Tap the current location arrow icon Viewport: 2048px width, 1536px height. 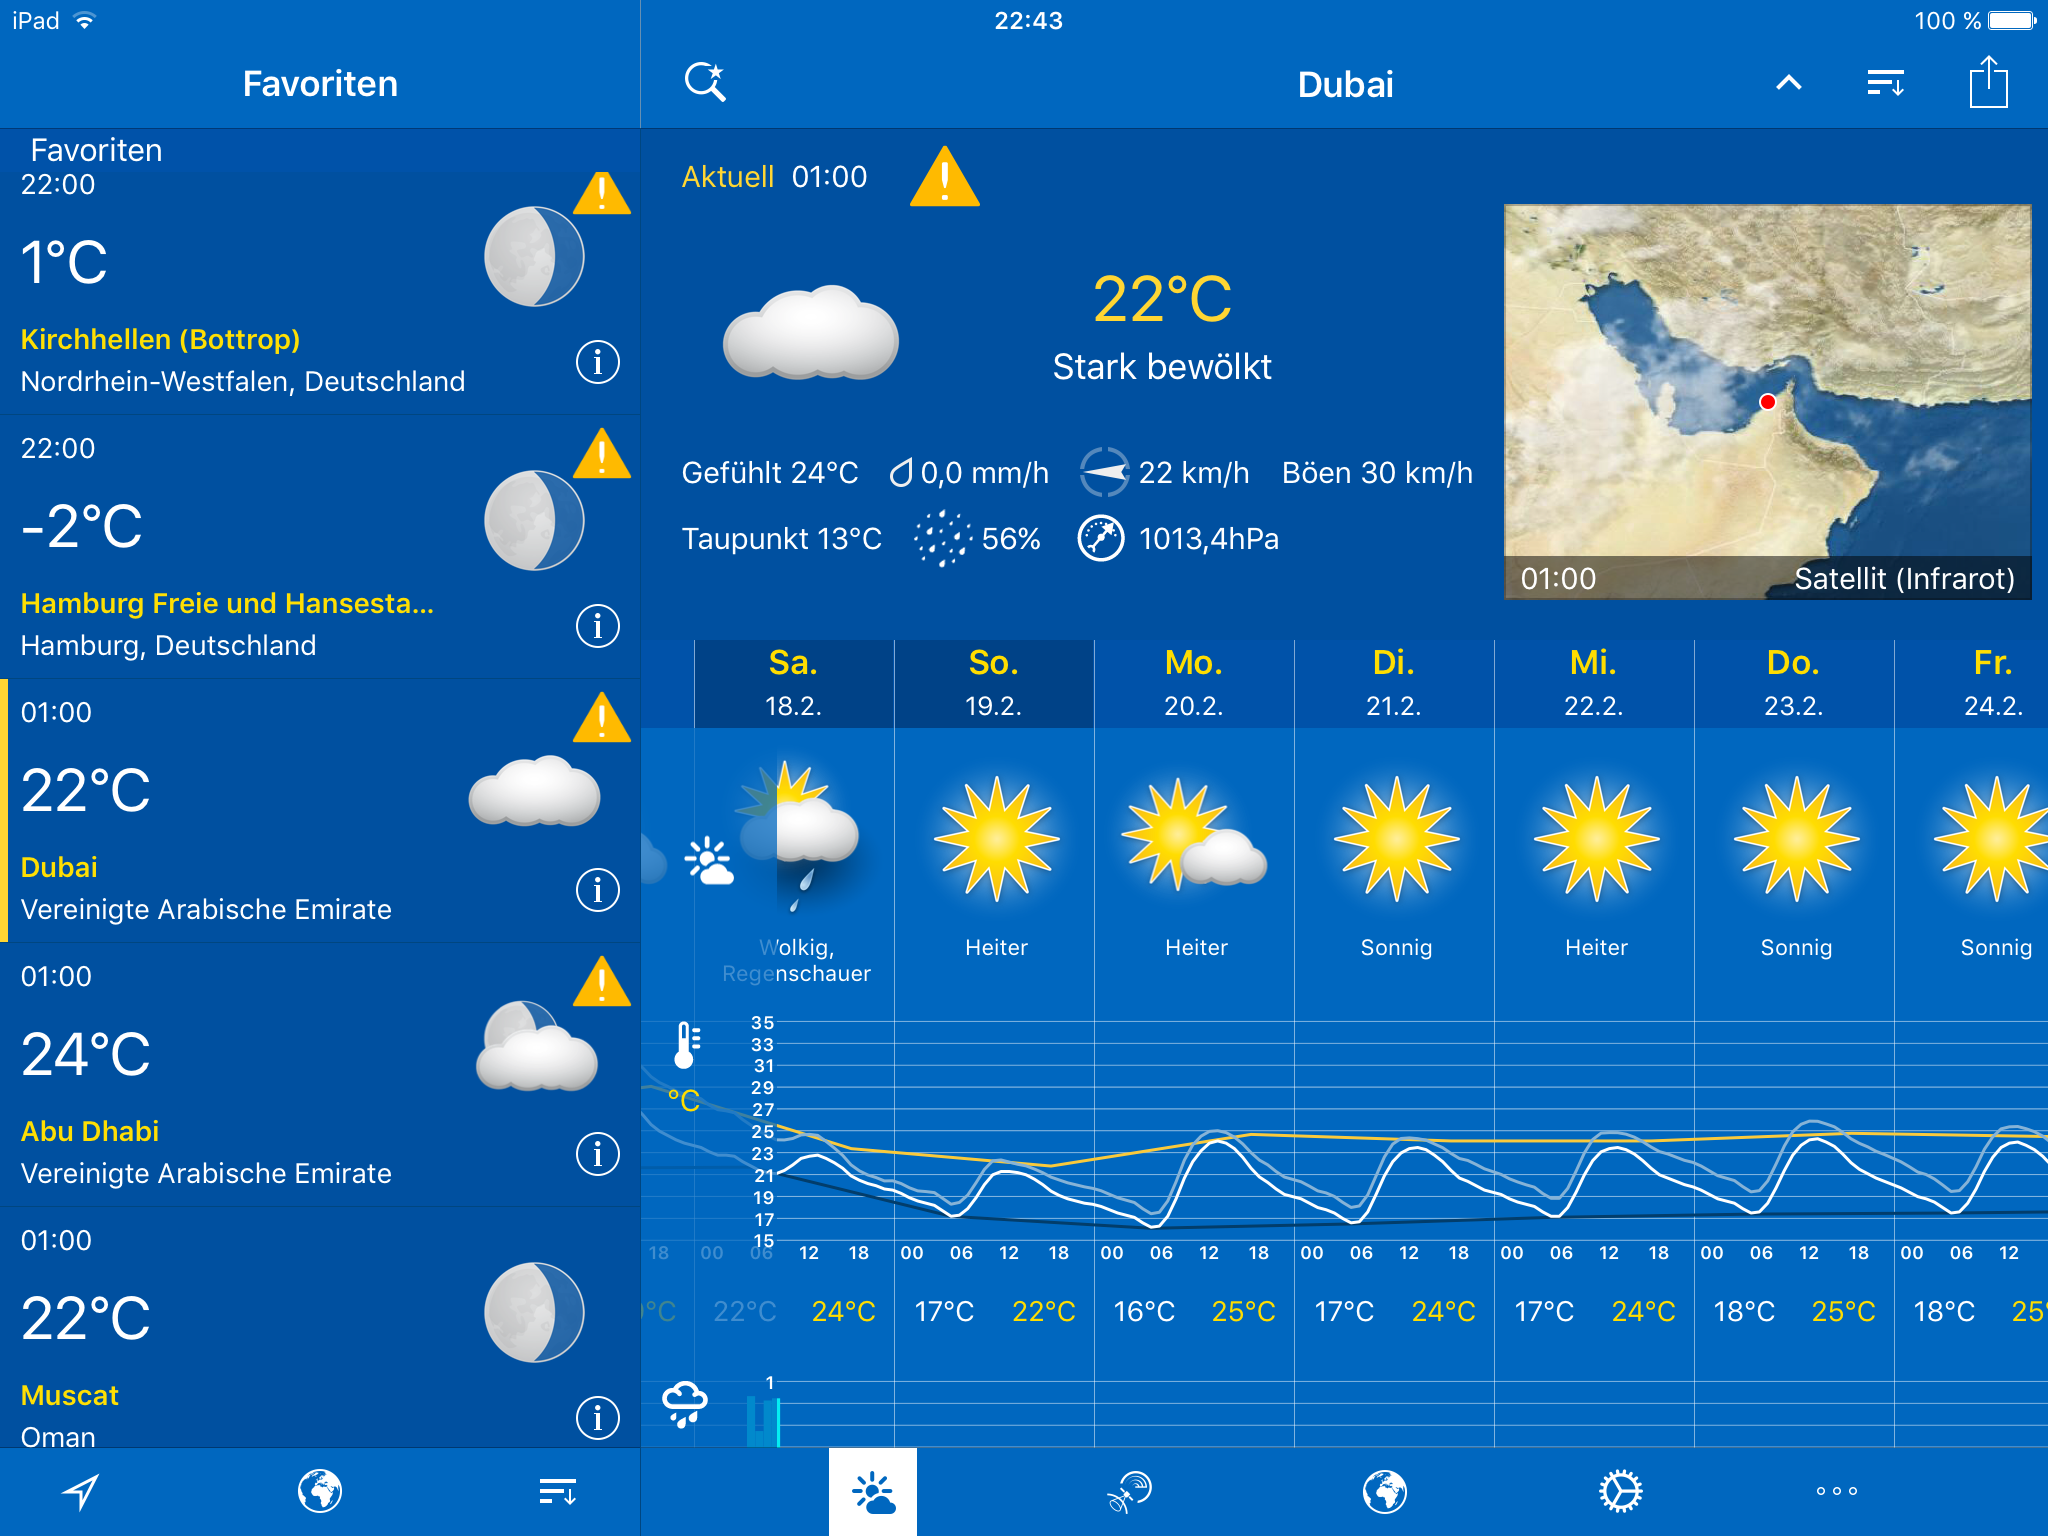pos(81,1491)
